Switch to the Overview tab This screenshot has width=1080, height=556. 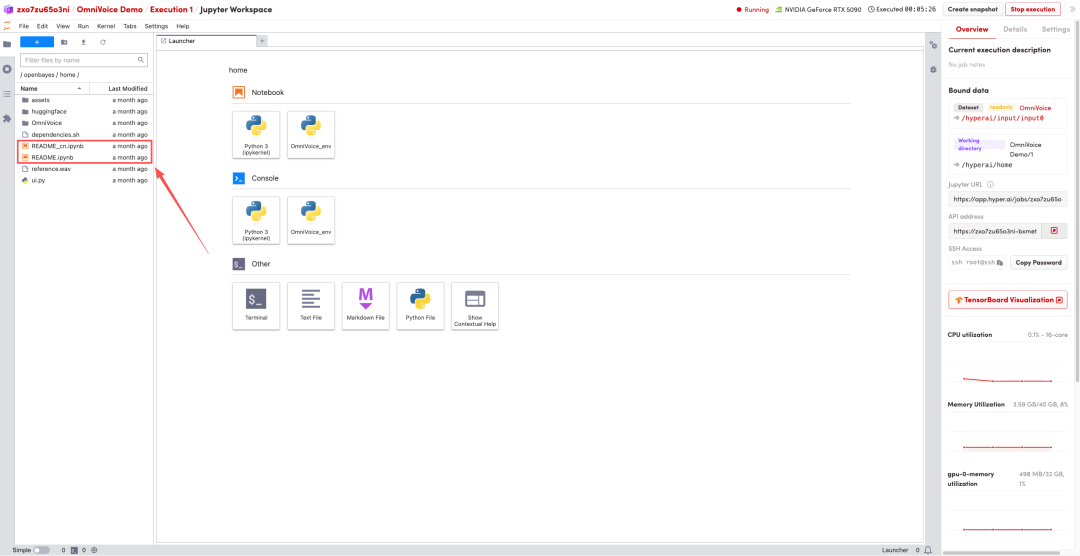(x=972, y=29)
